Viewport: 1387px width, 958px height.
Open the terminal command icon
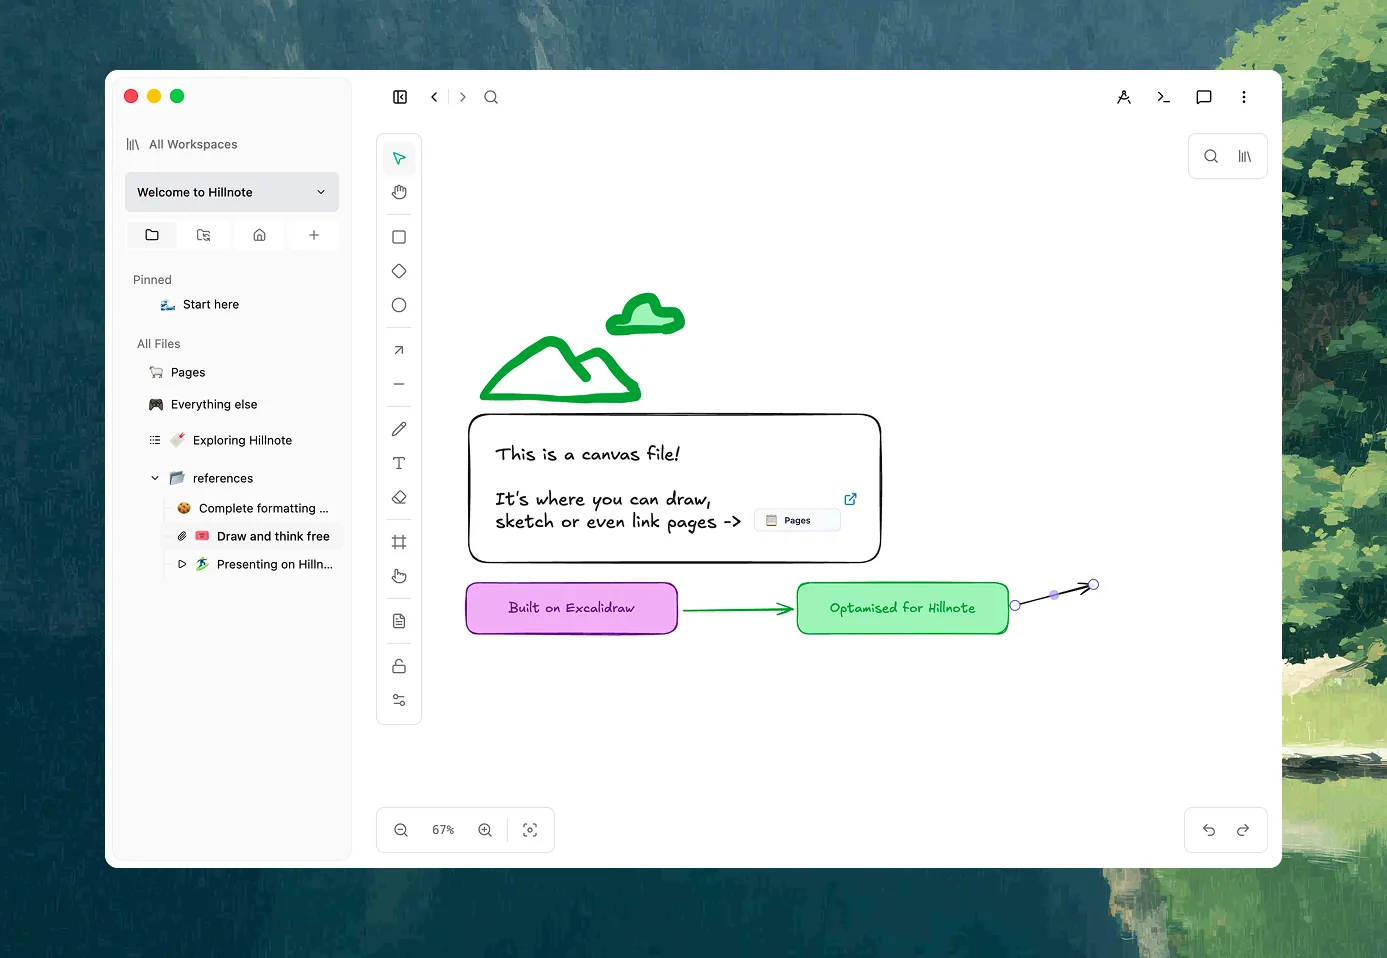coord(1164,97)
